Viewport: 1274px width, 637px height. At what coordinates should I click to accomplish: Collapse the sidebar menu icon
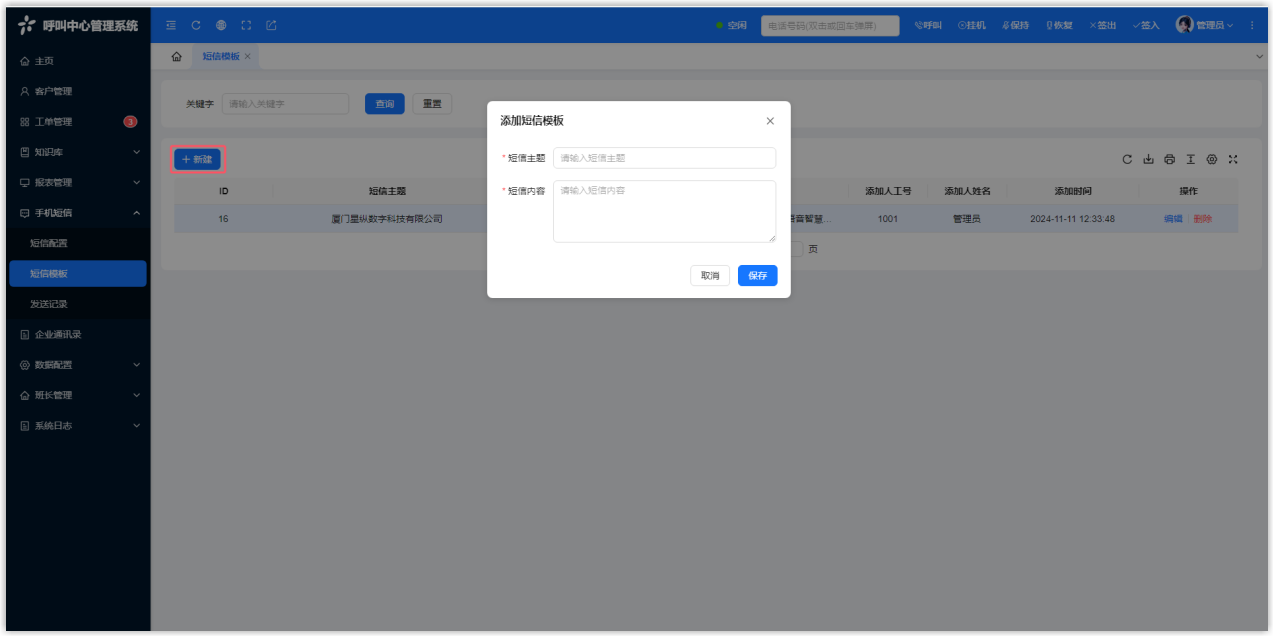click(x=171, y=25)
